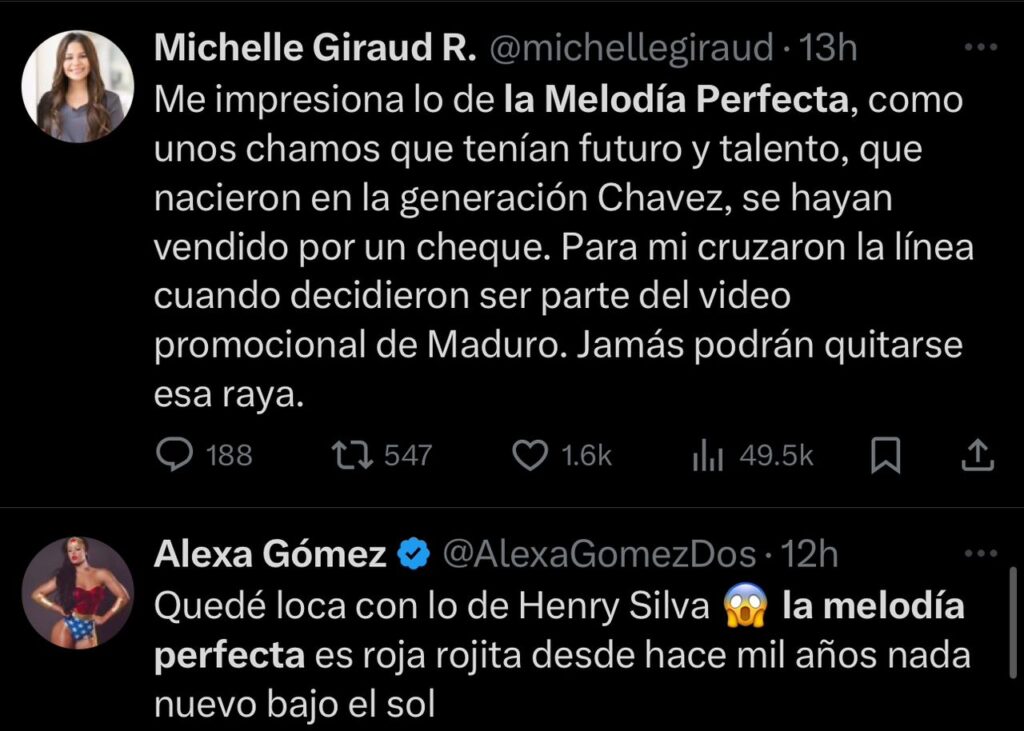Open Michelle Giraud's profile picture
Screen dimensions: 1024x731
coord(78,86)
